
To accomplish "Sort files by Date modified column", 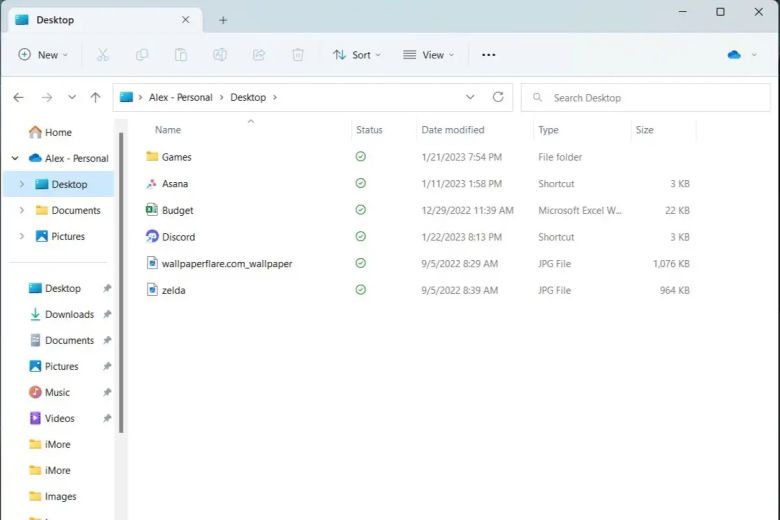I will tap(453, 130).
